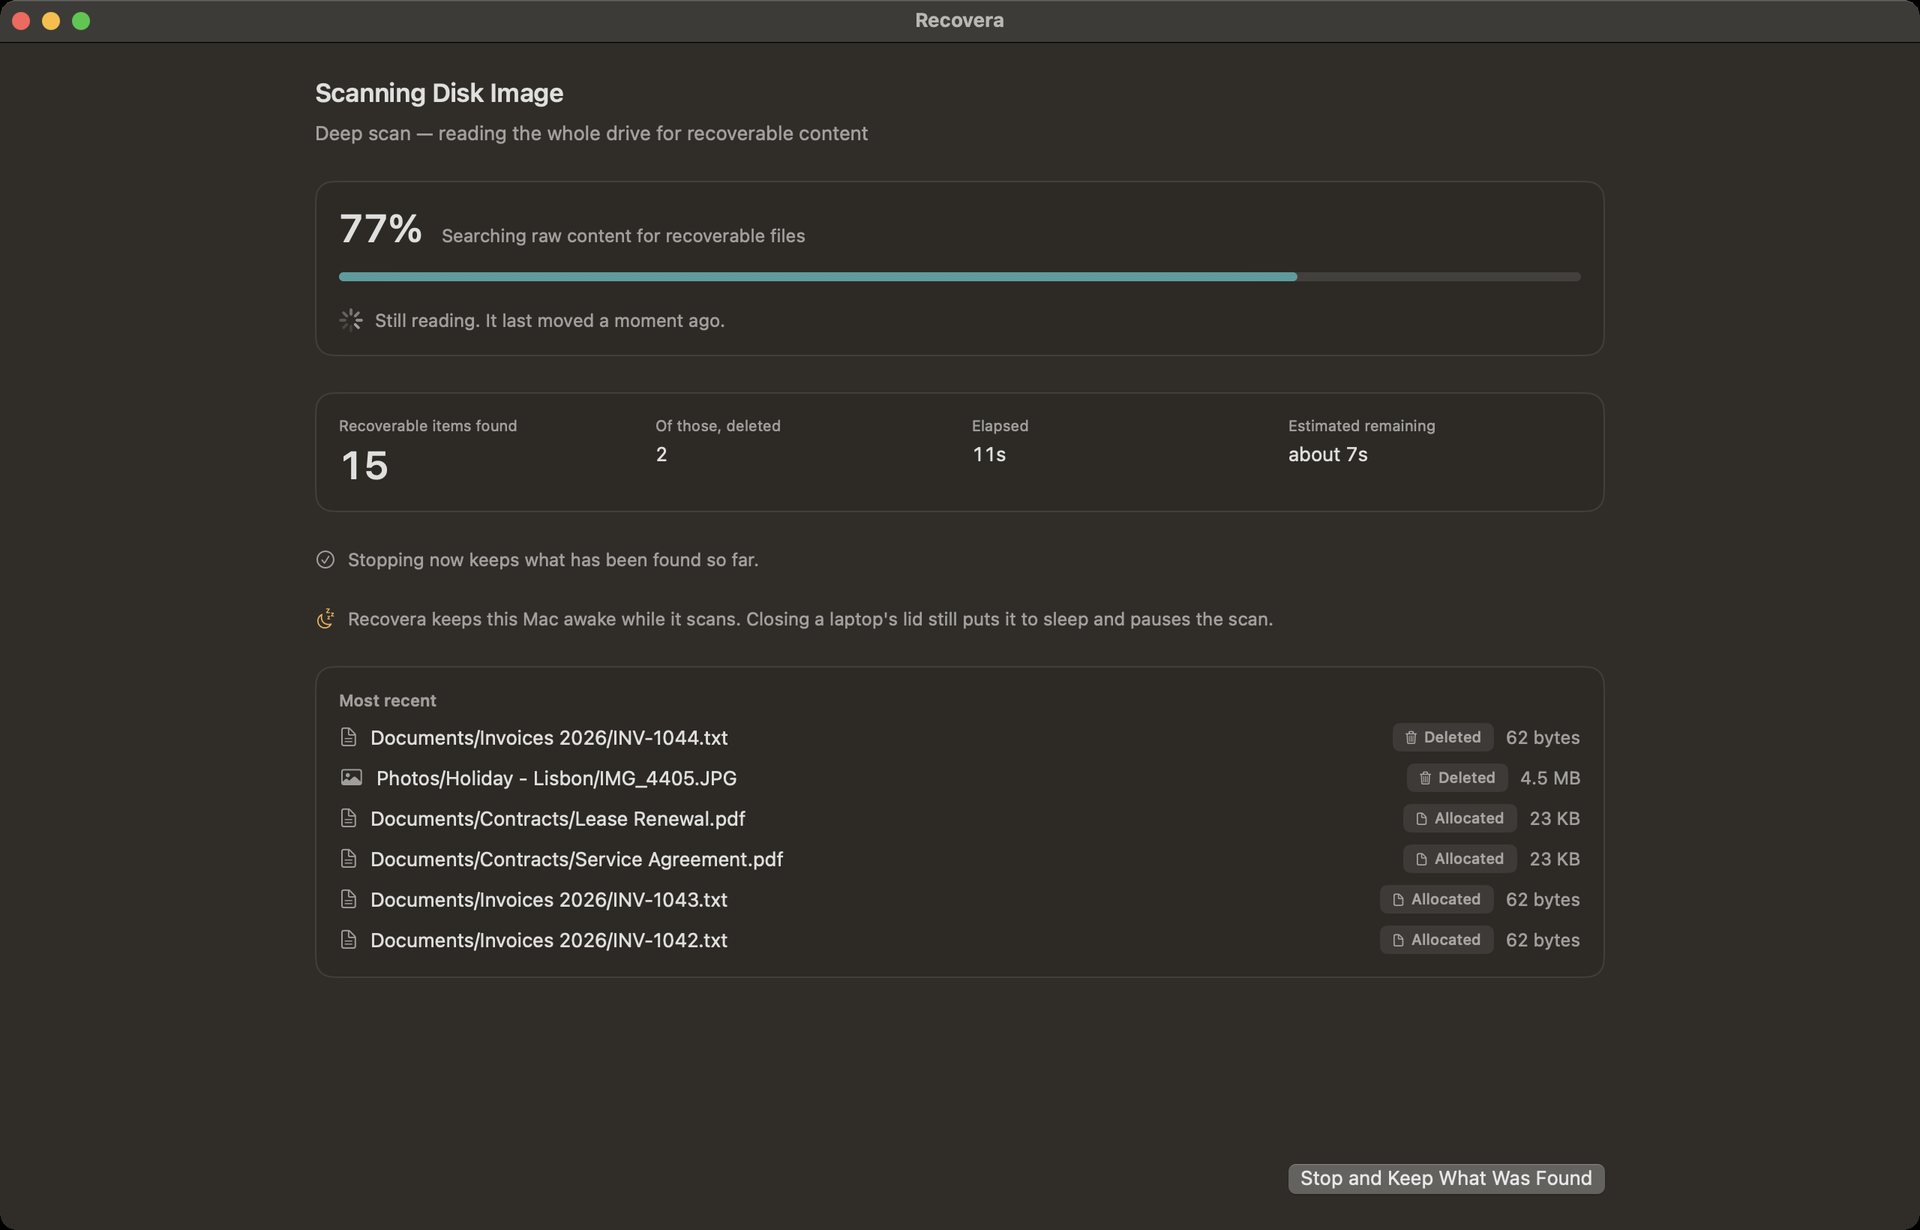The width and height of the screenshot is (1920, 1230).
Task: Click the Allocated badge on Service Agreement.pdf row
Action: click(x=1460, y=858)
